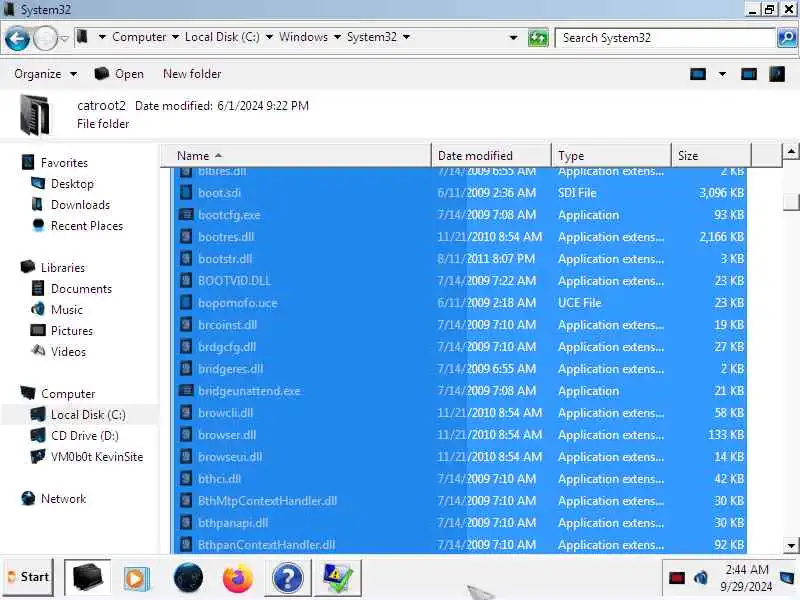Select Pictures library
This screenshot has height=600, width=800.
coord(71,331)
